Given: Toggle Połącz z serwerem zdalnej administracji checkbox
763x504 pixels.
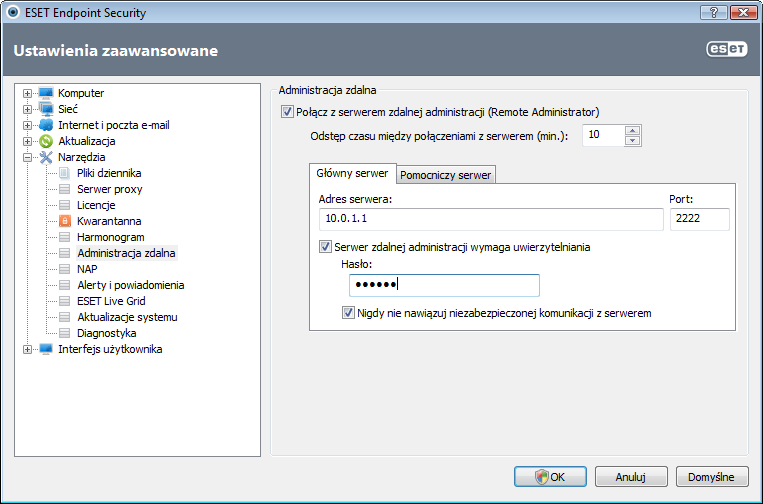Looking at the screenshot, I should [x=287, y=112].
